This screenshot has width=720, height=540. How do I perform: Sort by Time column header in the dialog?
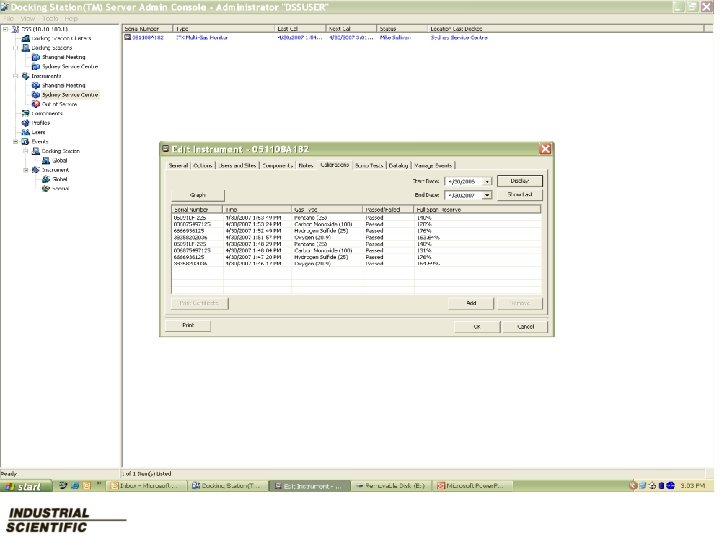[257, 209]
